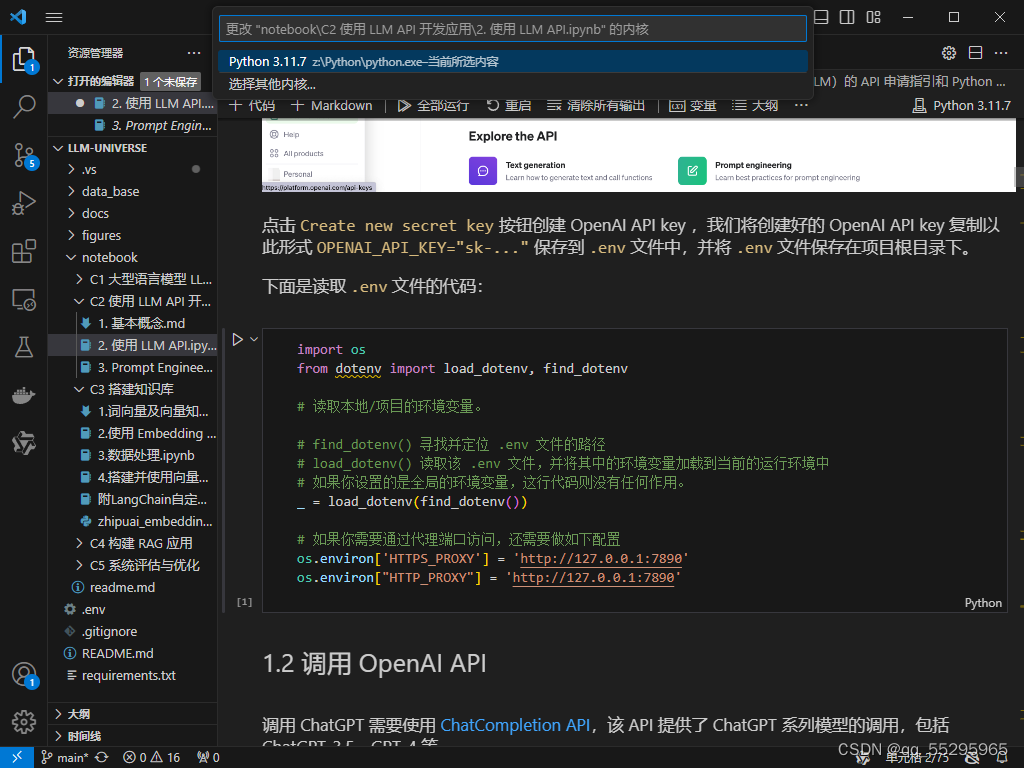Viewport: 1024px width, 768px height.
Task: Open the 变量 variables viewer
Action: click(x=693, y=105)
